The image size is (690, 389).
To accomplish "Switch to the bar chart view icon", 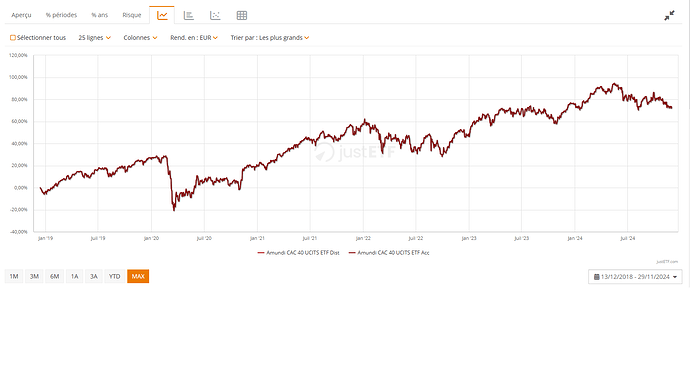I will tap(189, 15).
